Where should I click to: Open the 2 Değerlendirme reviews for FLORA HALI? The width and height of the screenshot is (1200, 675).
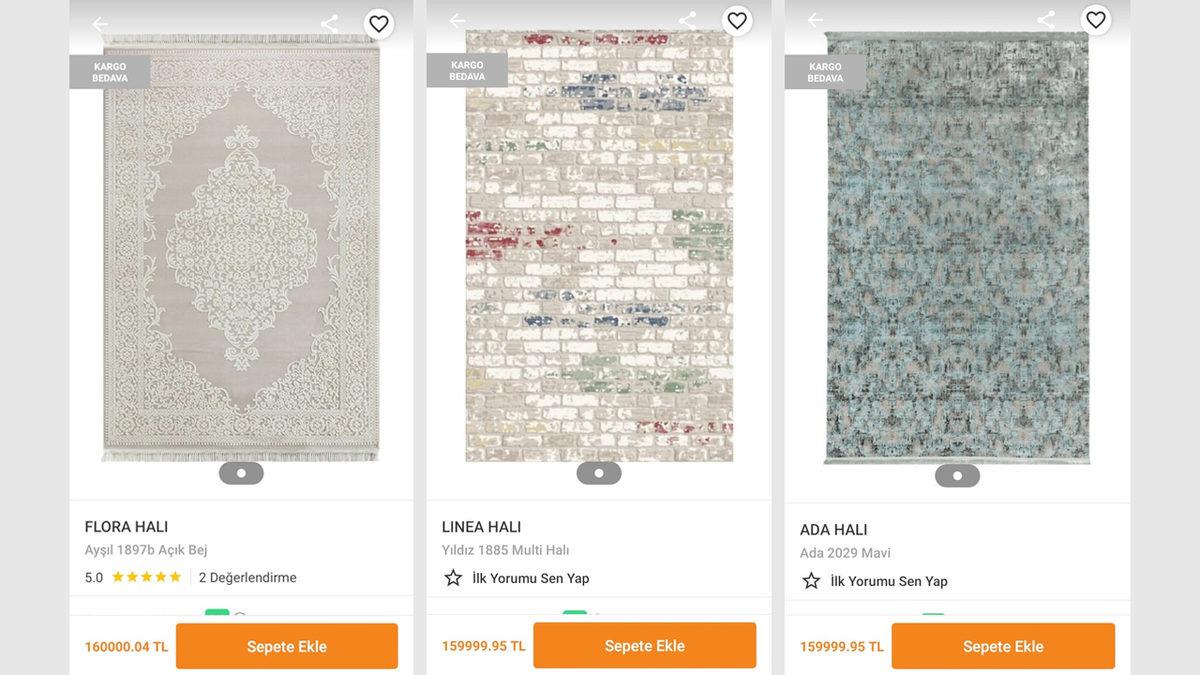tap(245, 577)
